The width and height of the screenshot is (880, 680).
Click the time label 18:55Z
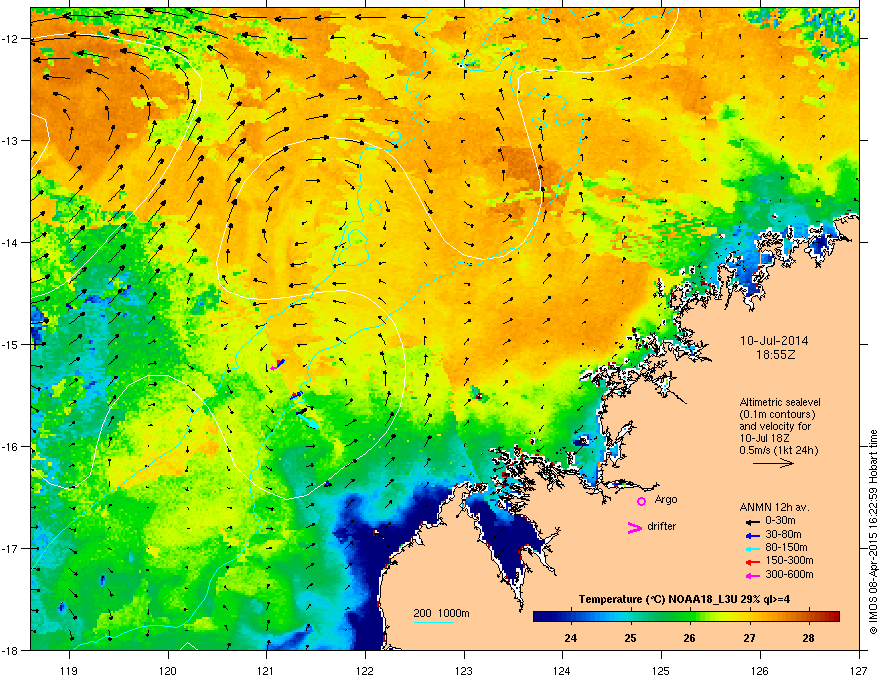point(776,355)
